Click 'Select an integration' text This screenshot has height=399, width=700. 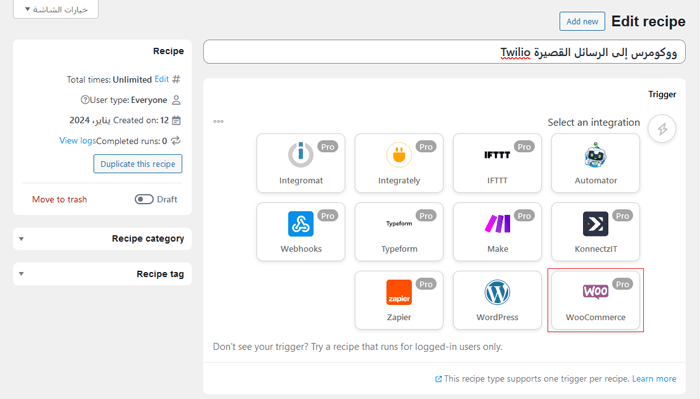coord(594,122)
